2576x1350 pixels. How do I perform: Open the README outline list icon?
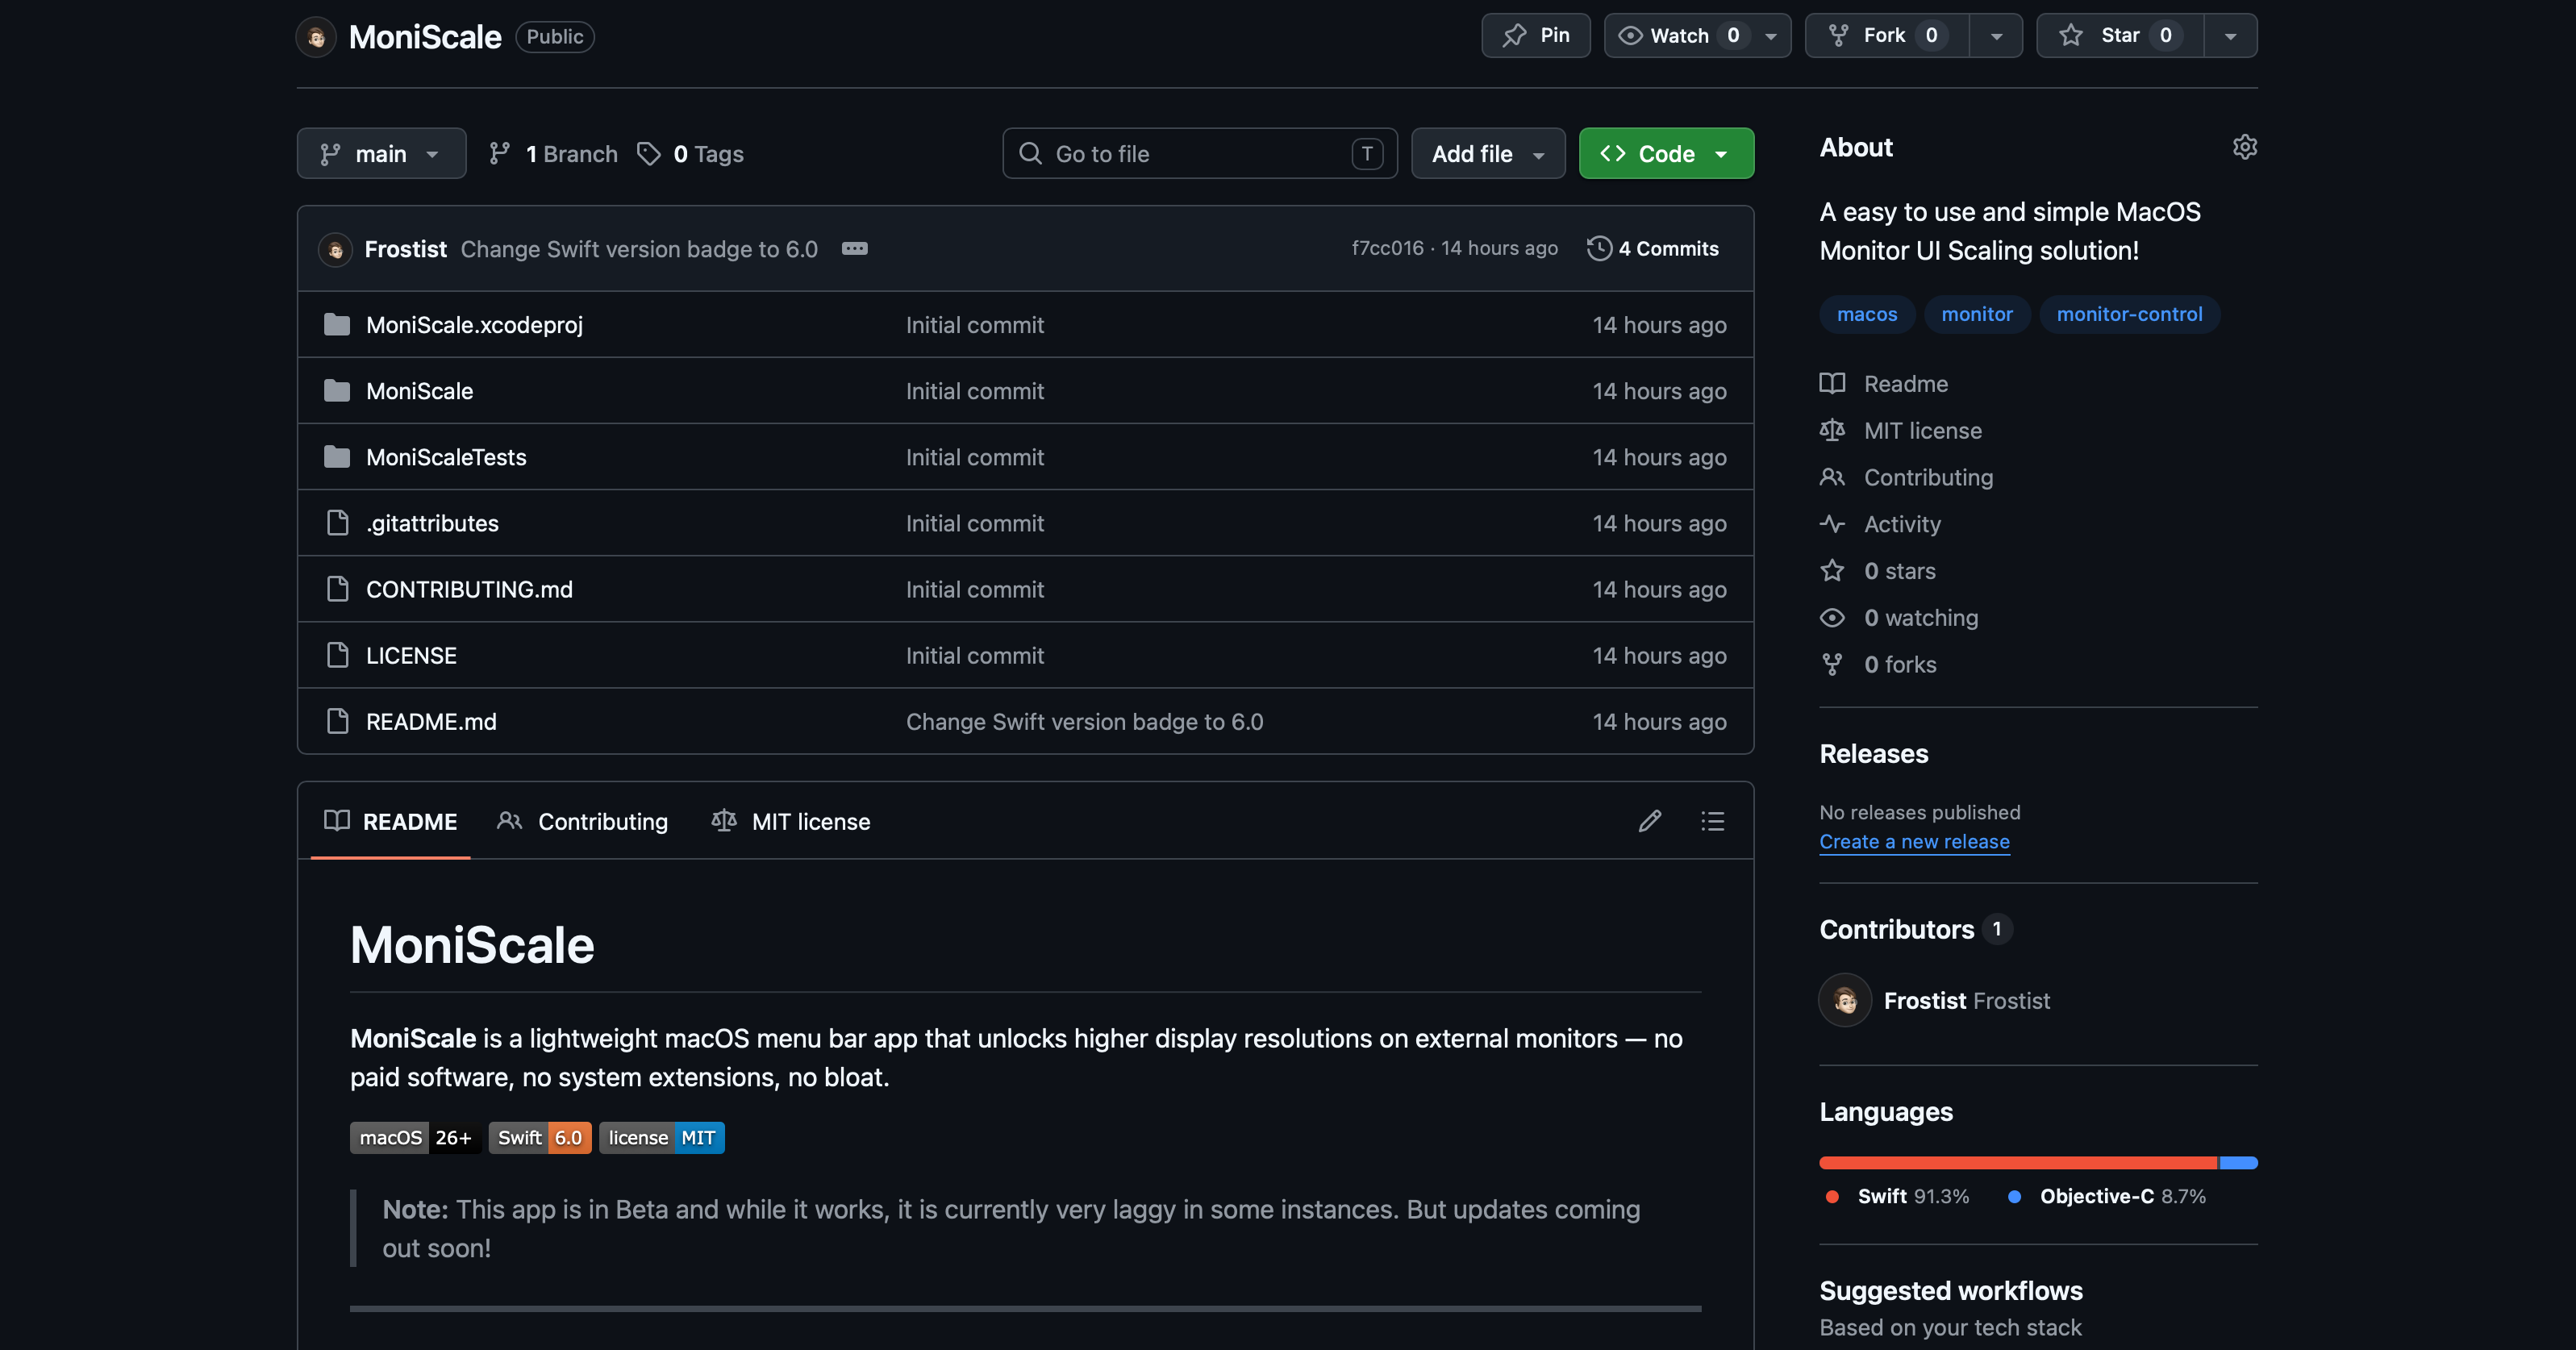[1712, 821]
